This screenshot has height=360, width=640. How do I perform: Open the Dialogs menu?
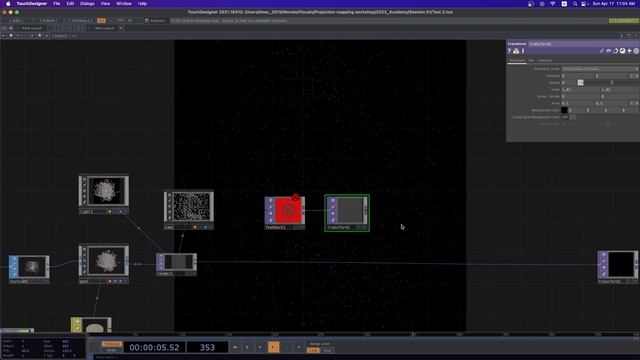coord(87,4)
